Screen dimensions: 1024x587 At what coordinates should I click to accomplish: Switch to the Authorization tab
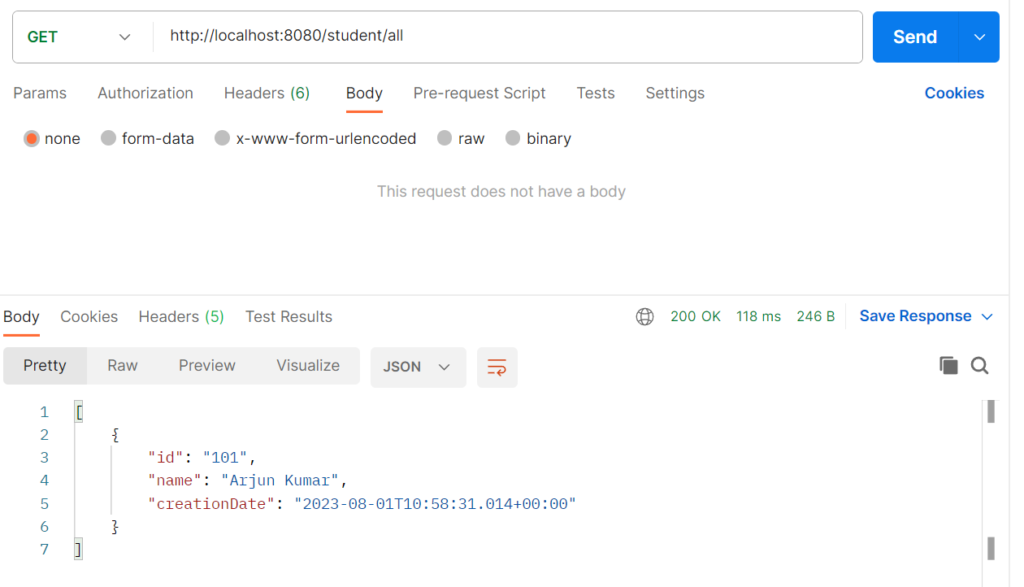145,93
